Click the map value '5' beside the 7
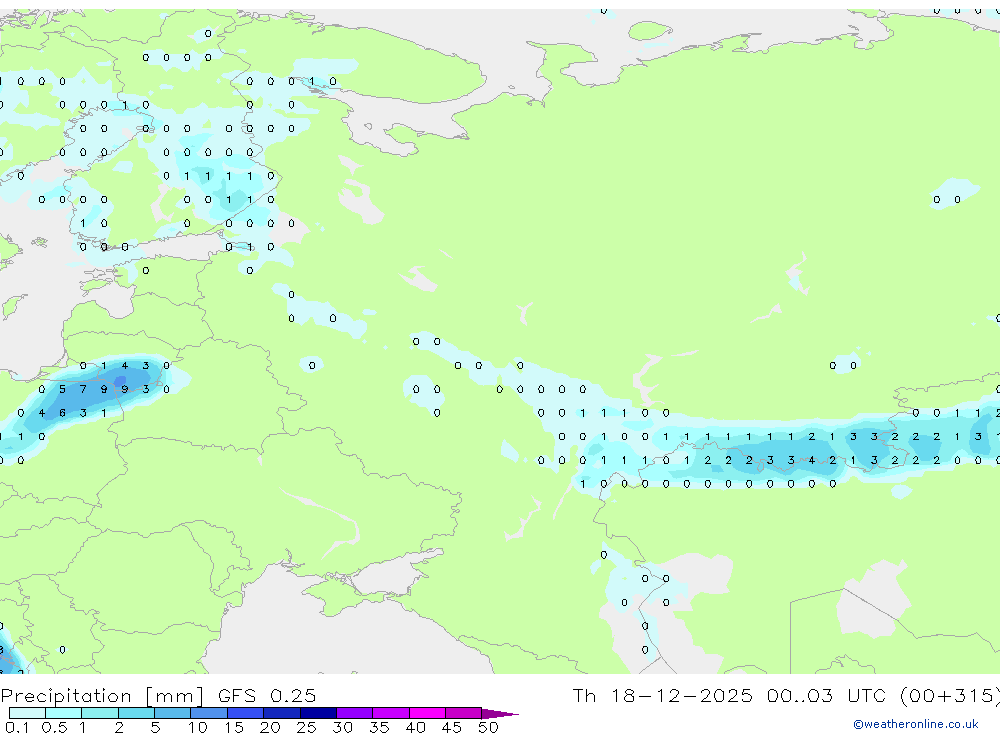The image size is (1000, 733). [62, 389]
